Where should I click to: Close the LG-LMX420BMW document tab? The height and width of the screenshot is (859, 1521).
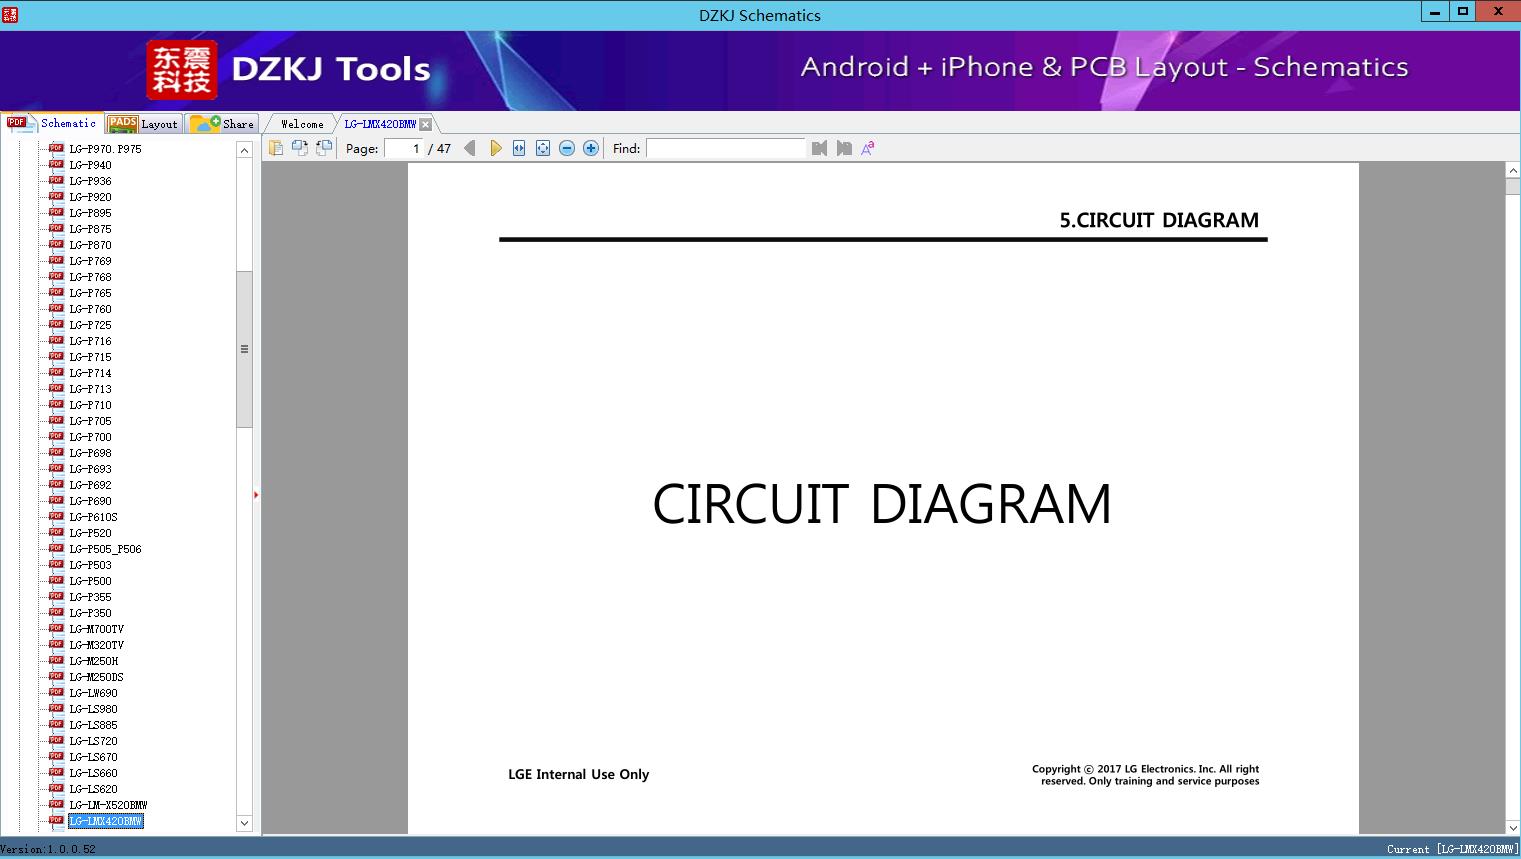(x=426, y=124)
